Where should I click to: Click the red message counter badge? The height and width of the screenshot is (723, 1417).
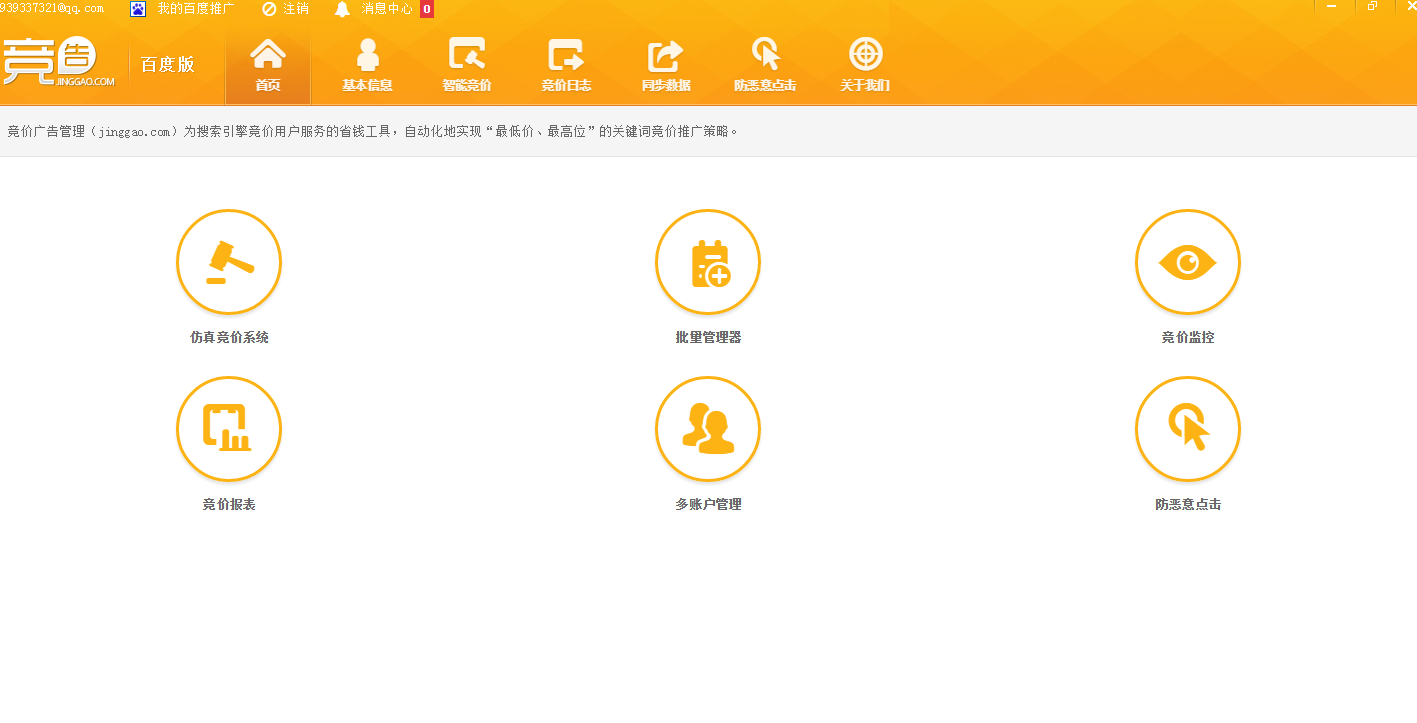425,9
